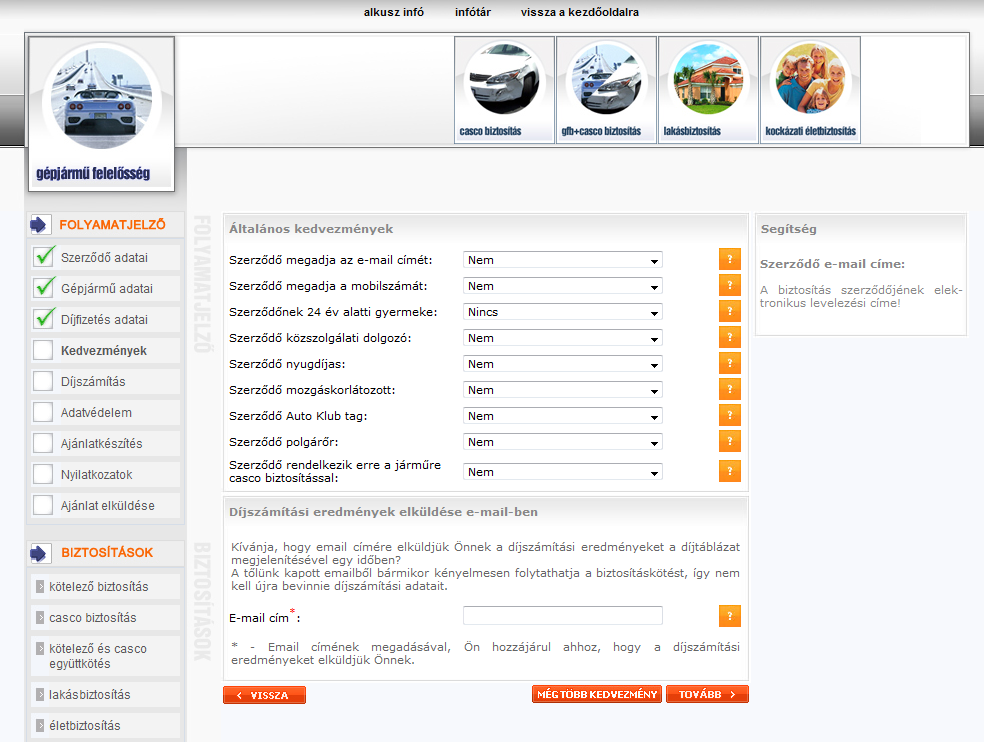
Task: Click empty box beside Kedvezmények step
Action: coord(43,350)
